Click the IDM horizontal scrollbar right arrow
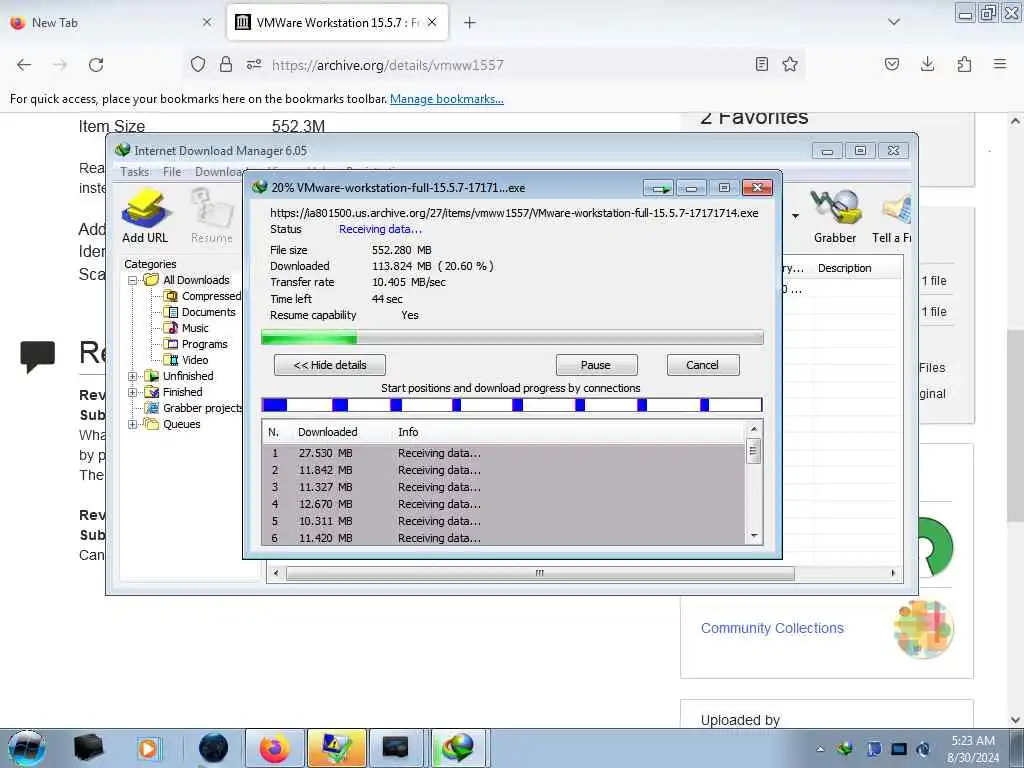This screenshot has height=768, width=1024. (x=893, y=573)
